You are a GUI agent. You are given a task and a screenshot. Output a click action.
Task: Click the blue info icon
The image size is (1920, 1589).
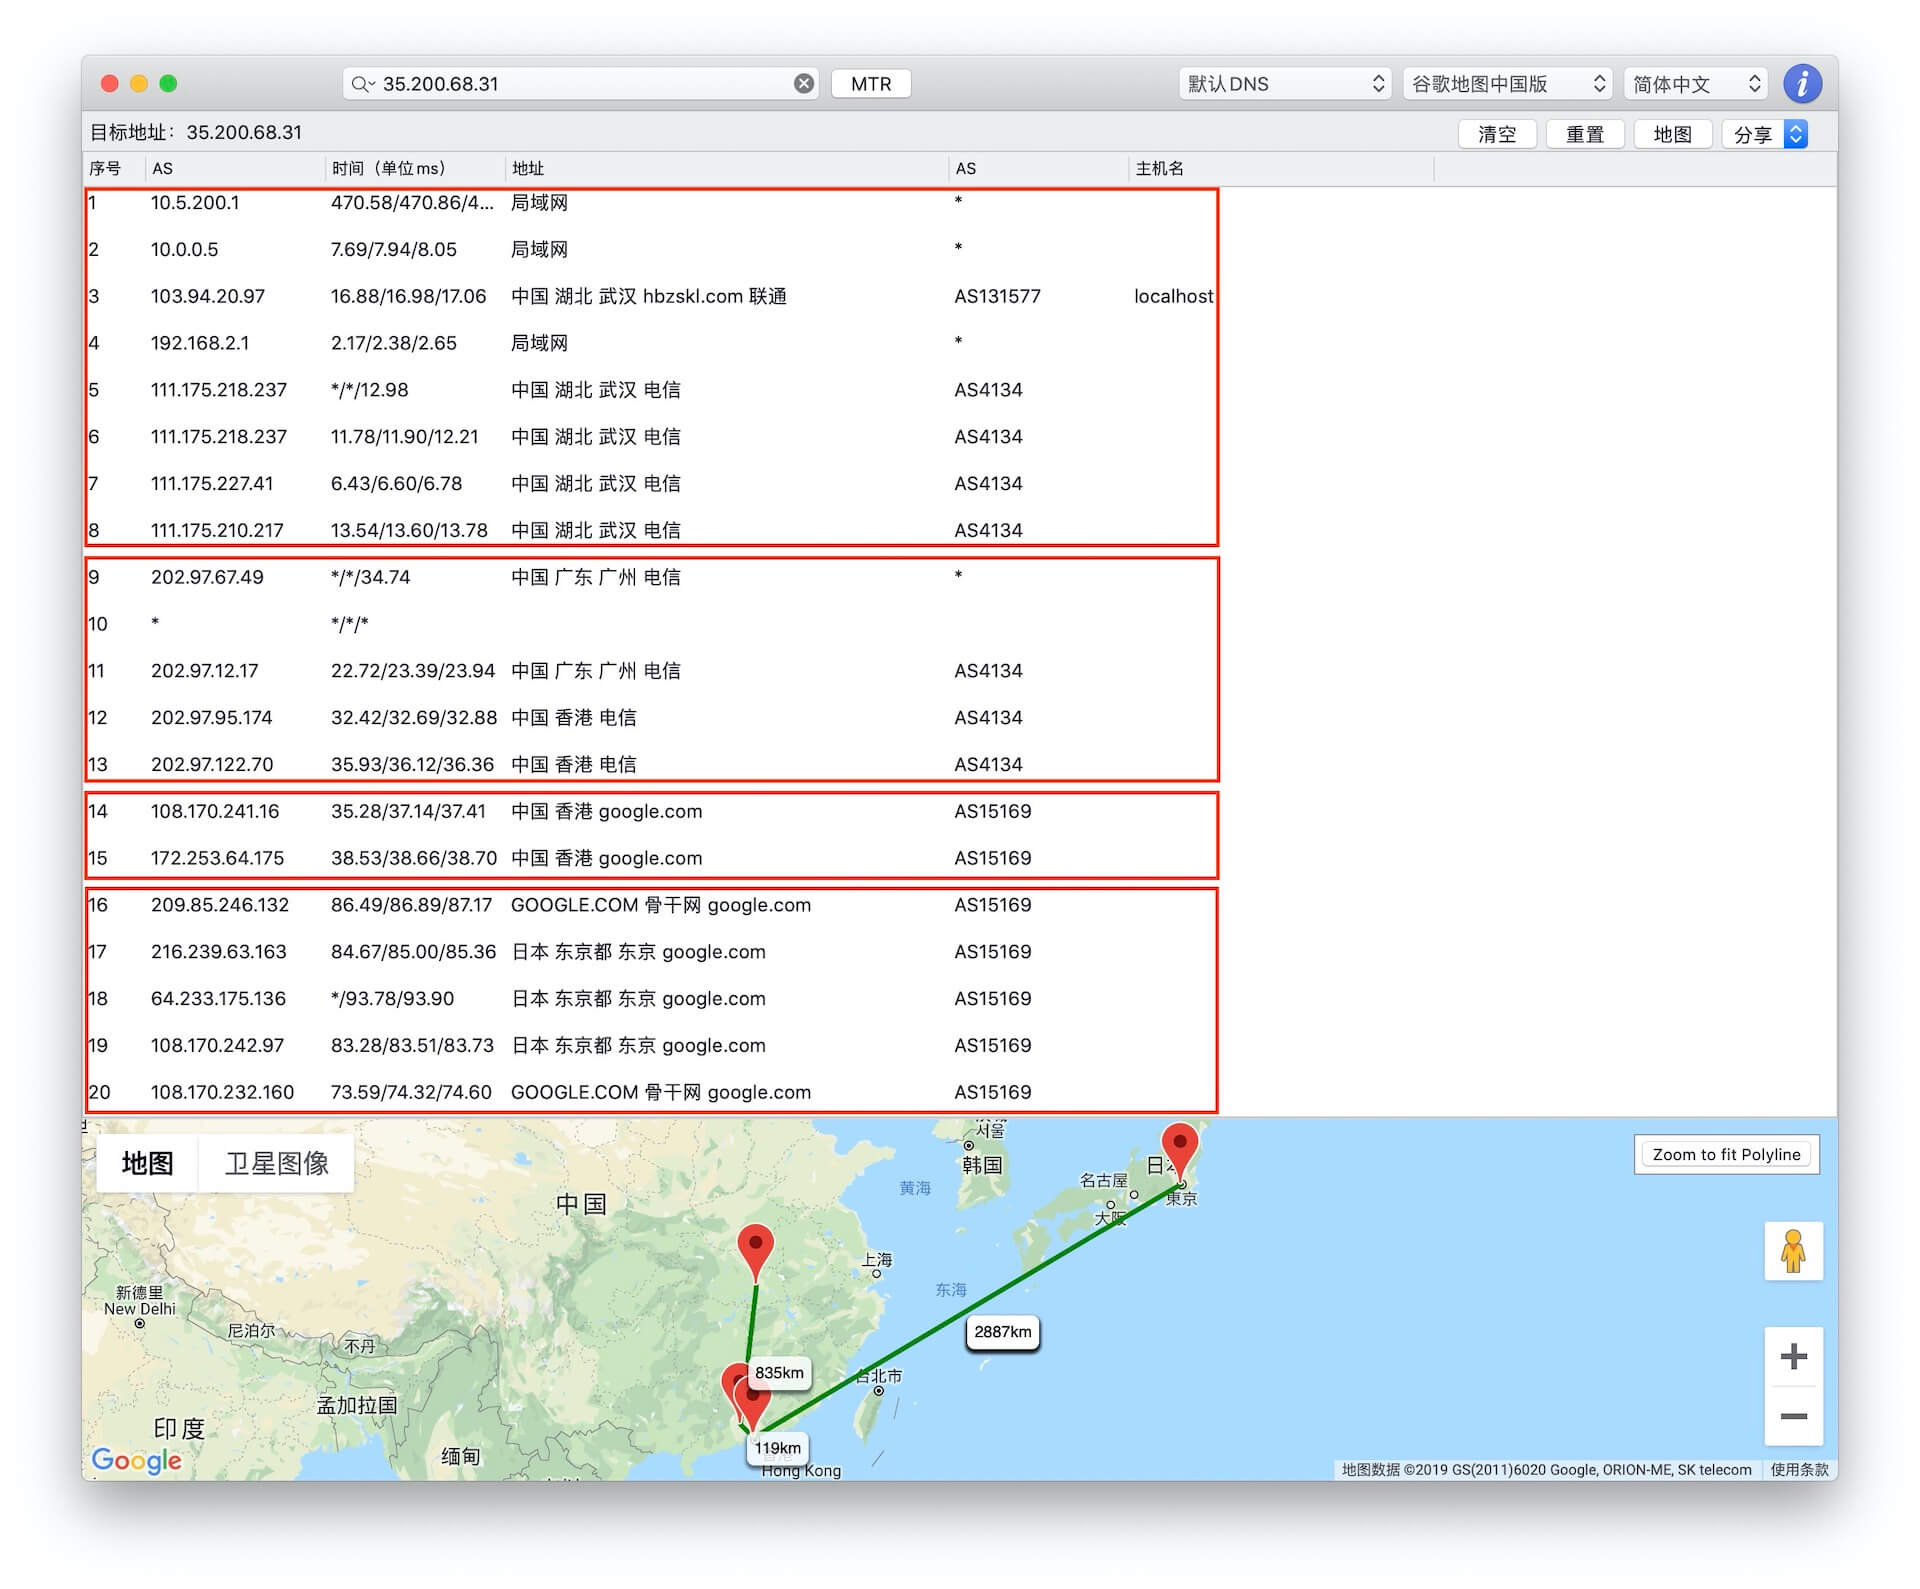[x=1802, y=84]
